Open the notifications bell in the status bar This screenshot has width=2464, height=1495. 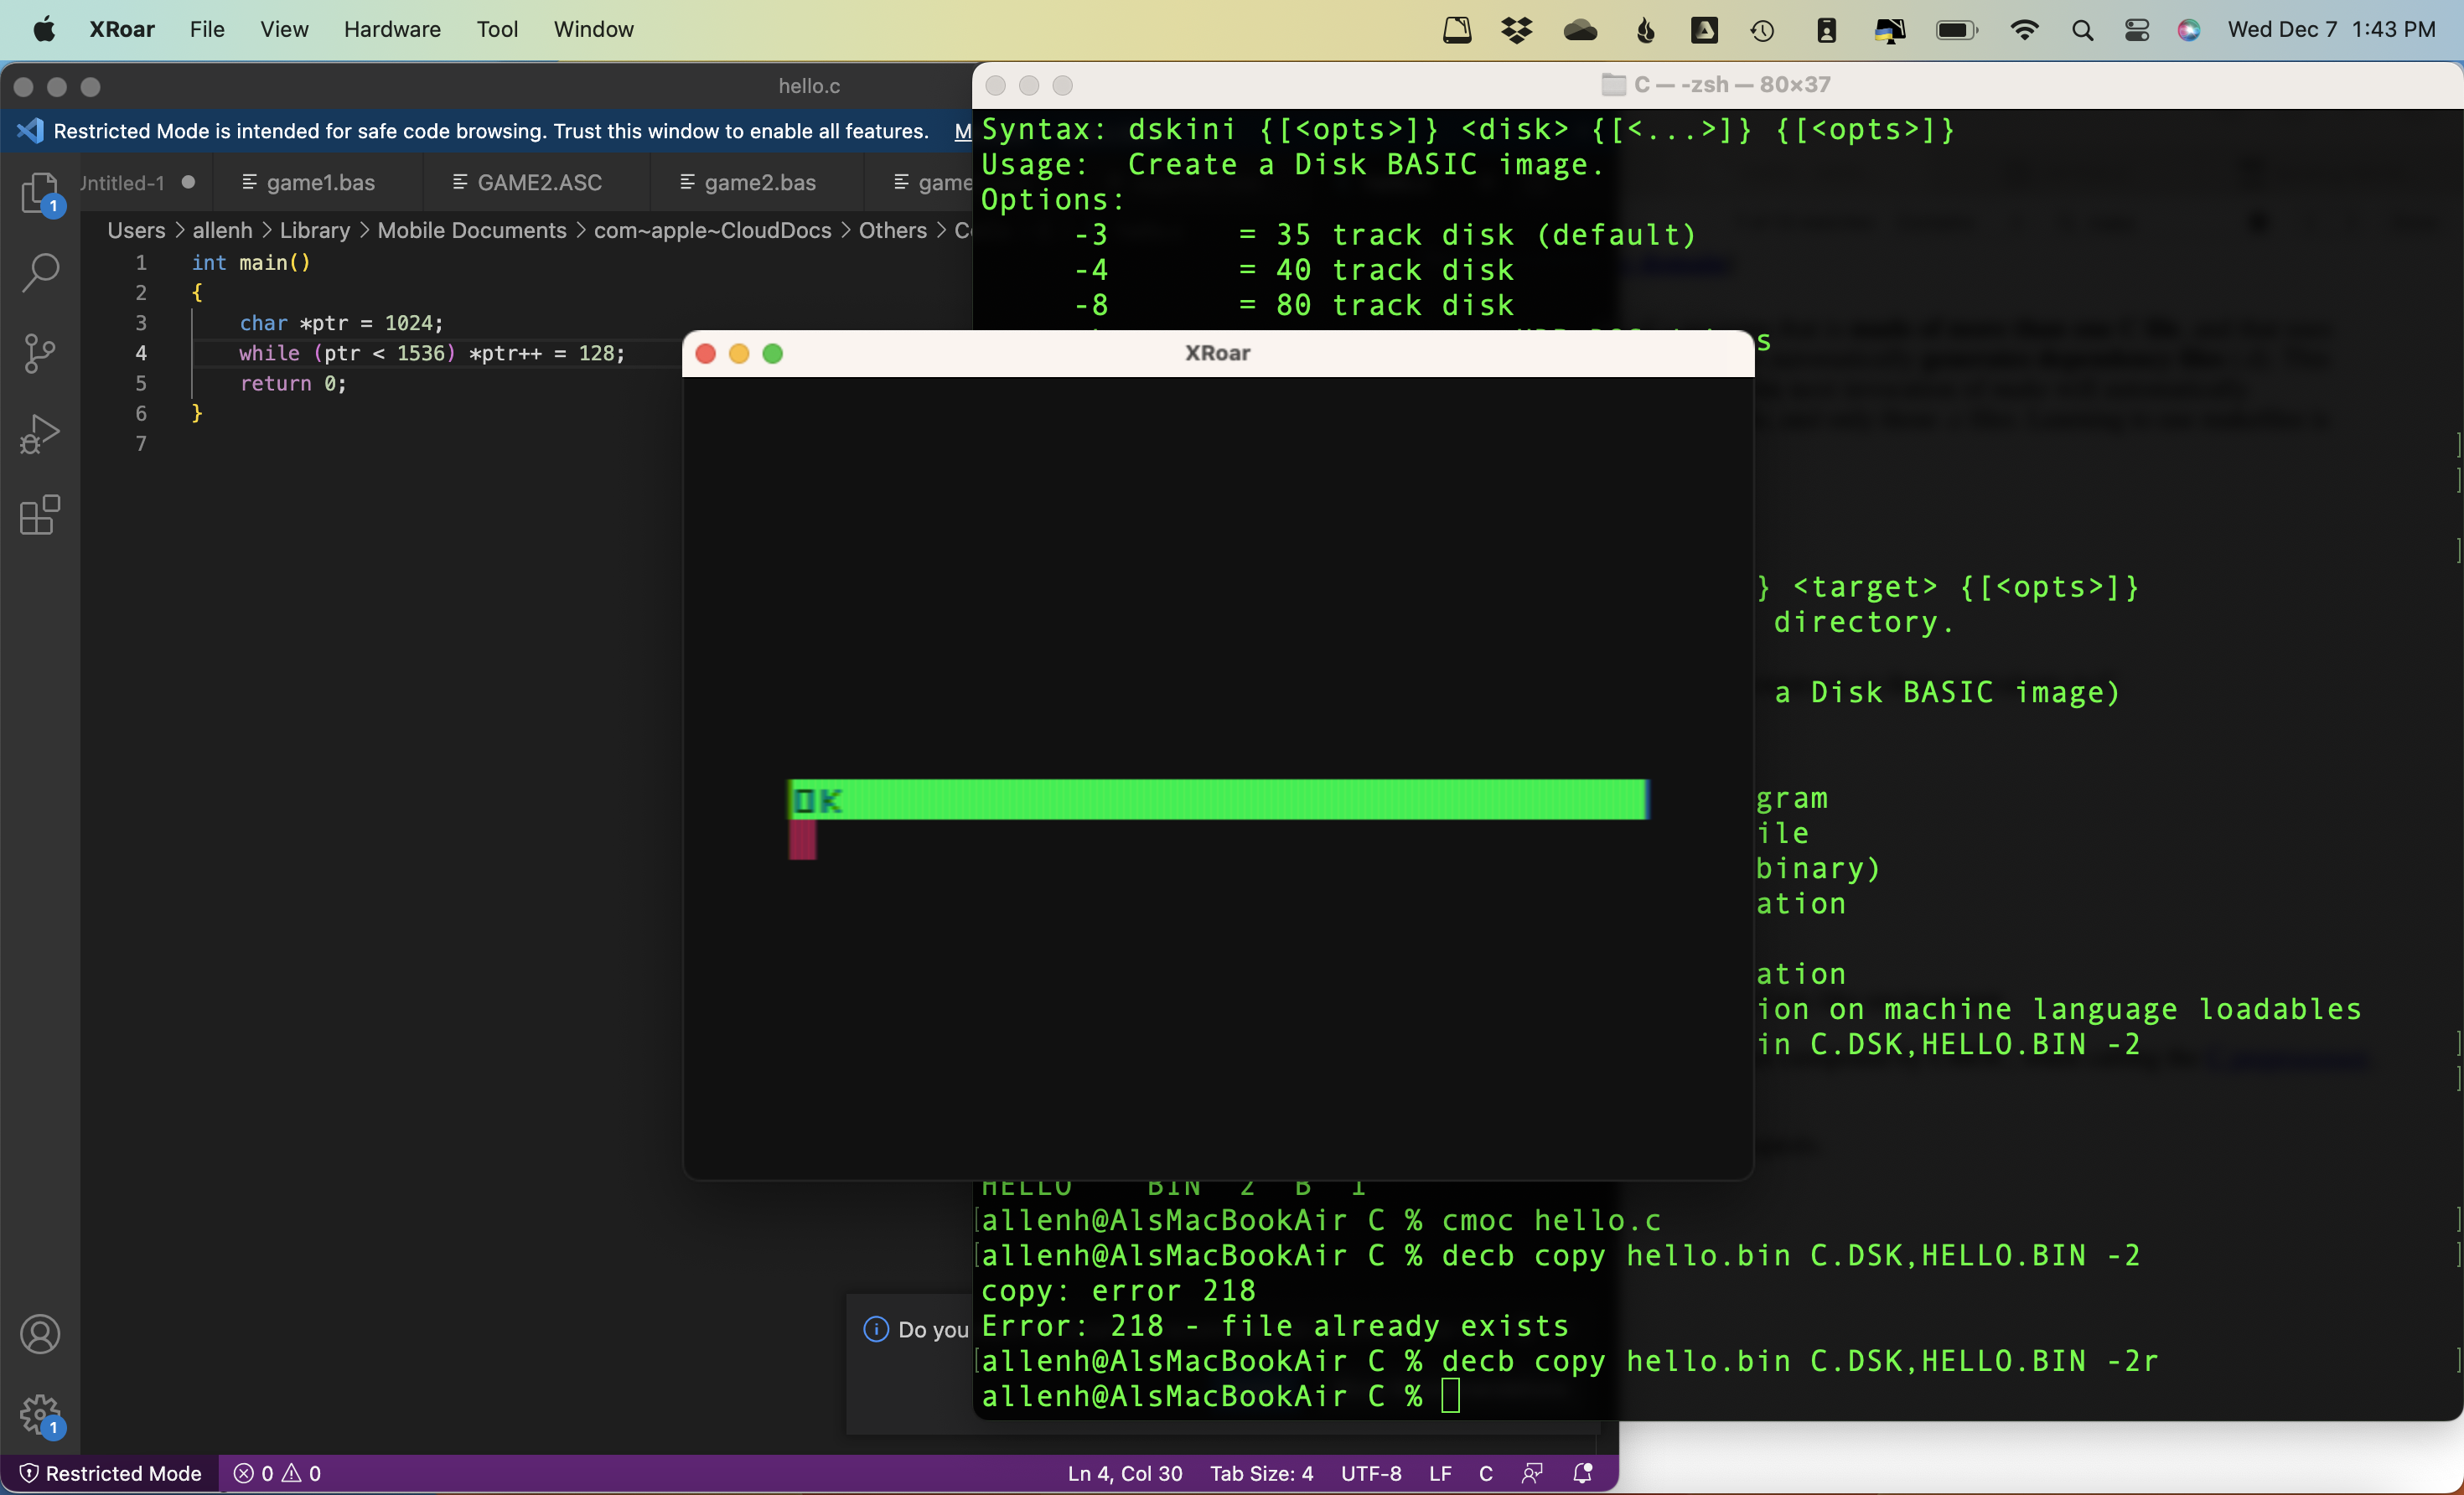(x=1583, y=1473)
